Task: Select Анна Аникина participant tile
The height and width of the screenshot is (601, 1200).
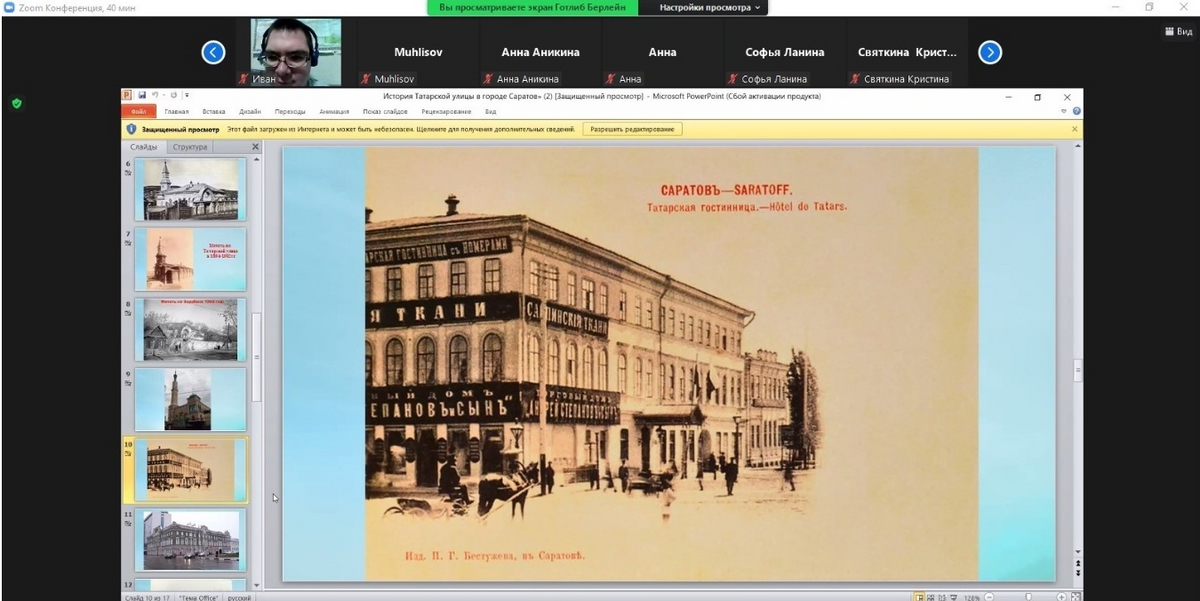Action: tap(540, 52)
